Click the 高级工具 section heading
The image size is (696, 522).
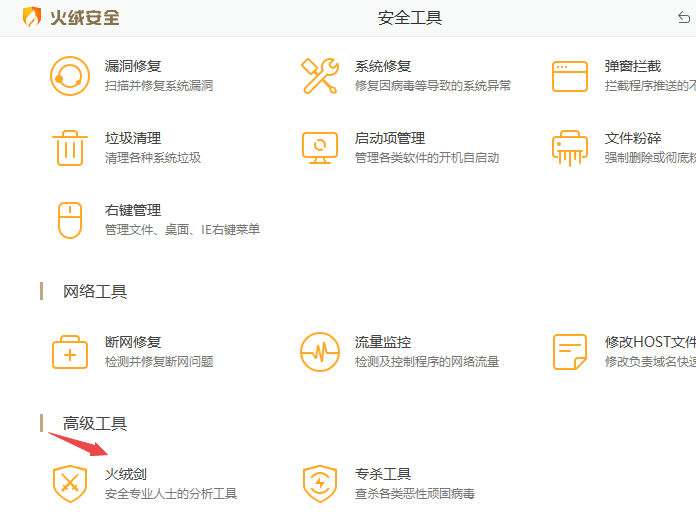pos(95,423)
